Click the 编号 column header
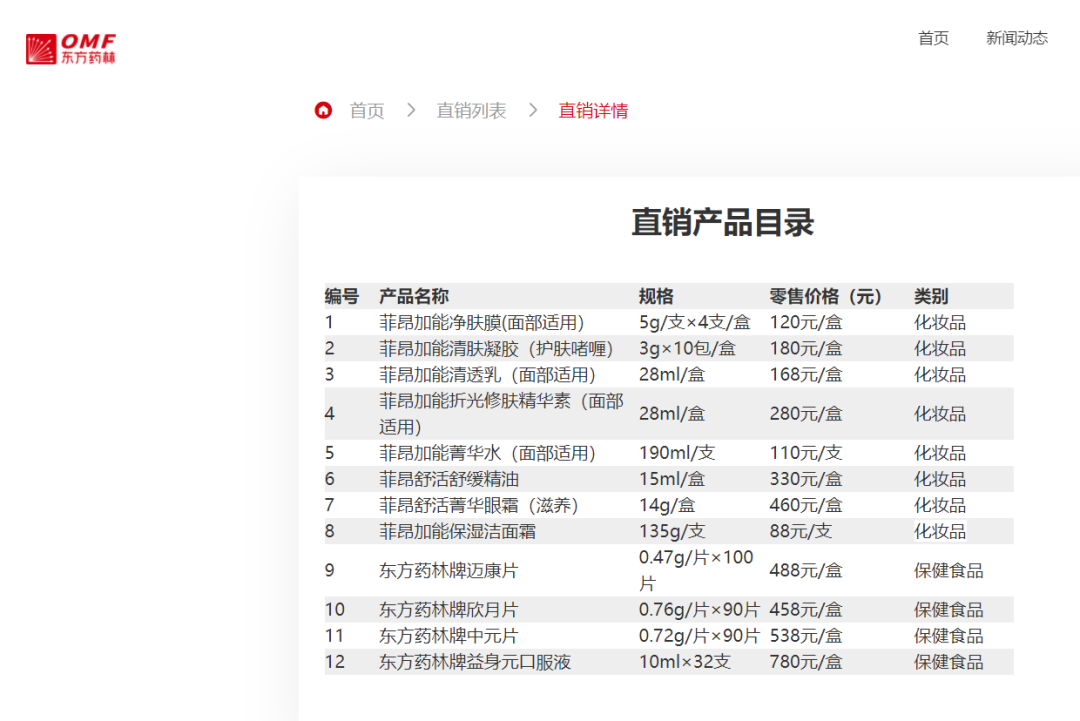 [340, 296]
